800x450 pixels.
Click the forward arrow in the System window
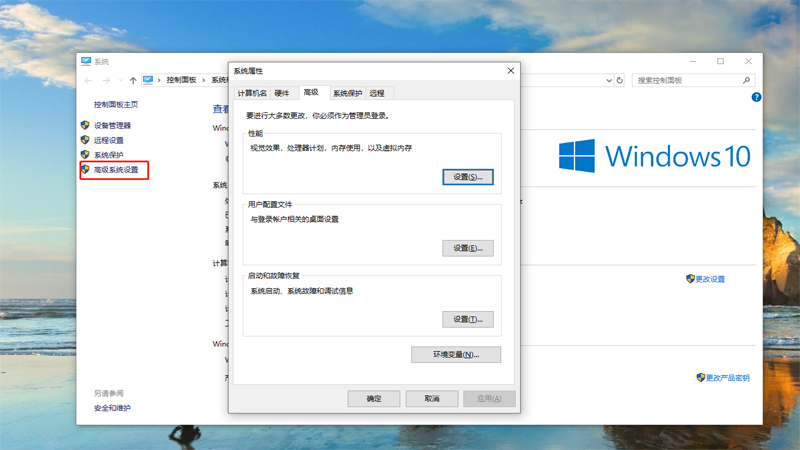(x=106, y=81)
